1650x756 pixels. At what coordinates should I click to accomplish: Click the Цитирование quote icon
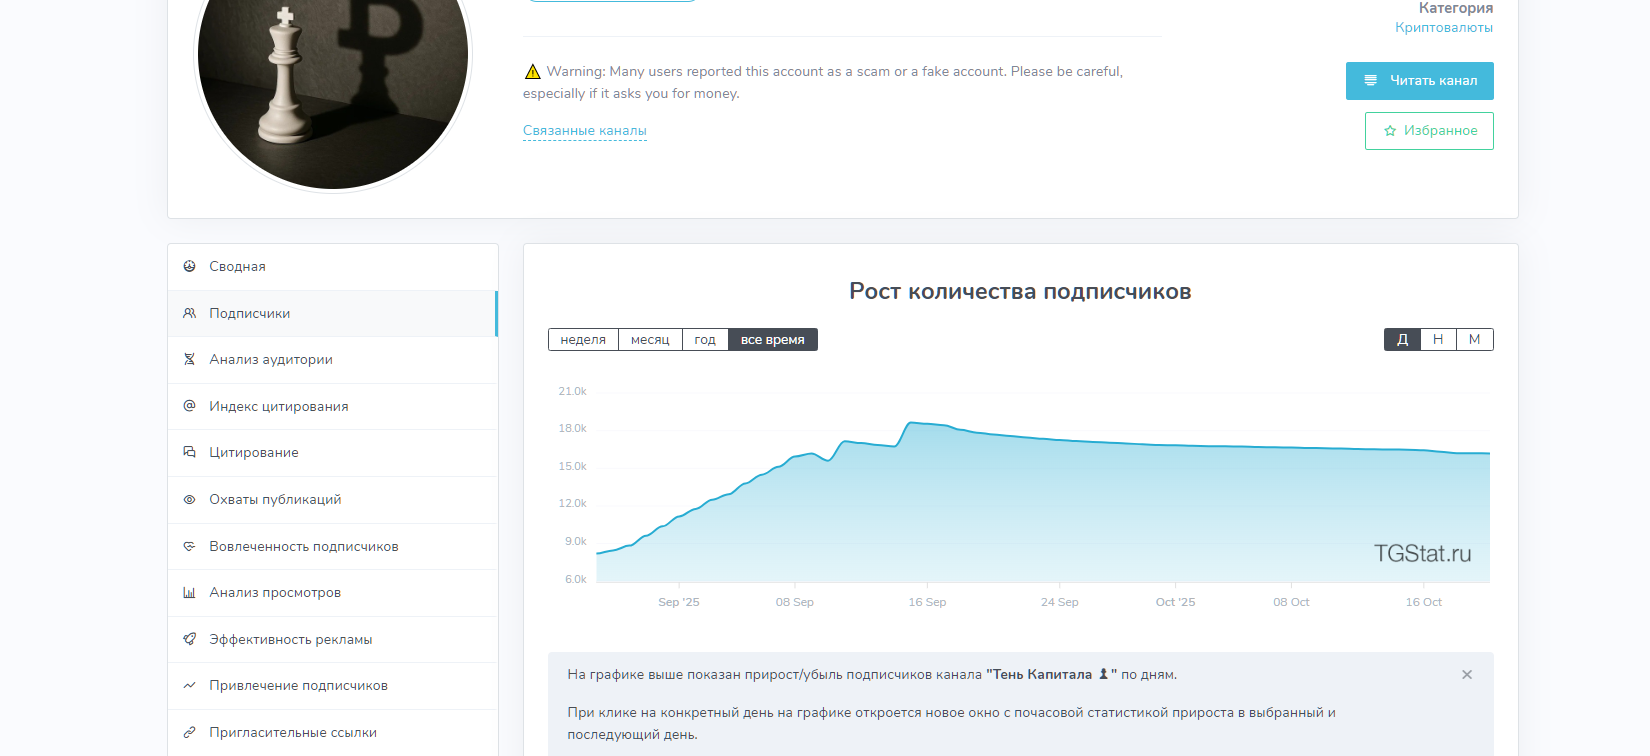click(189, 452)
